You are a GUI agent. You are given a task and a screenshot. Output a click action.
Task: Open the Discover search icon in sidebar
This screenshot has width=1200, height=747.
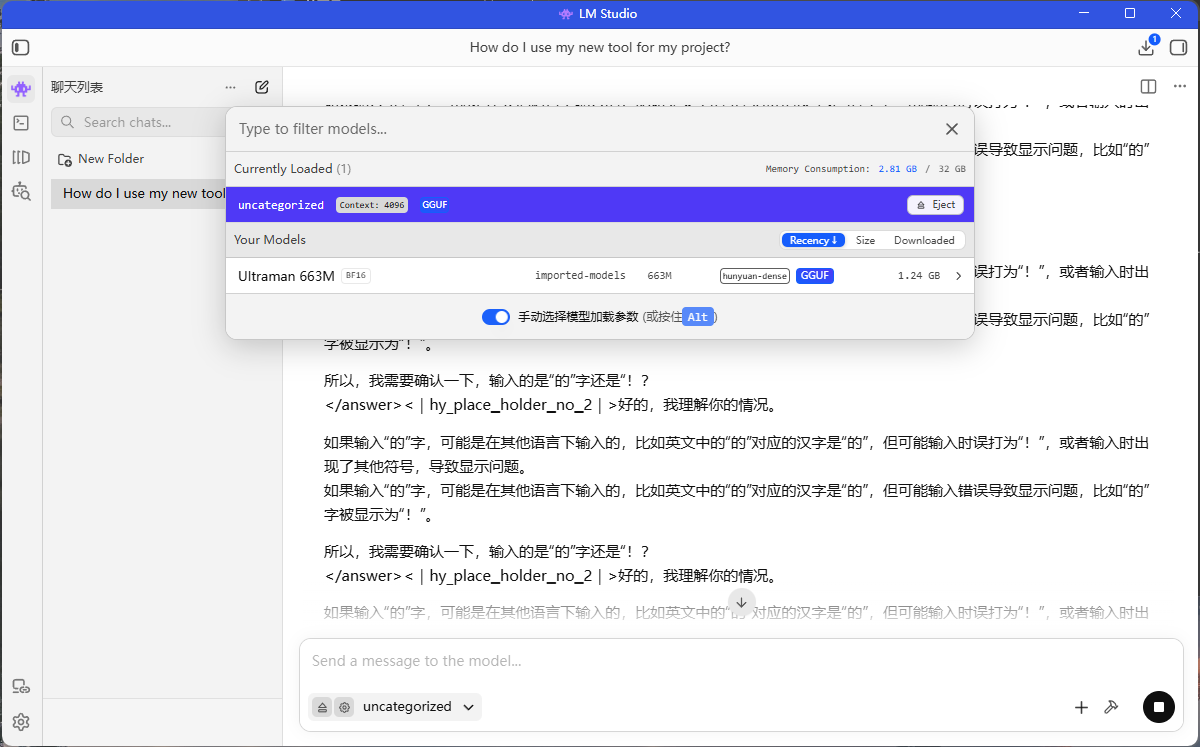[x=21, y=190]
